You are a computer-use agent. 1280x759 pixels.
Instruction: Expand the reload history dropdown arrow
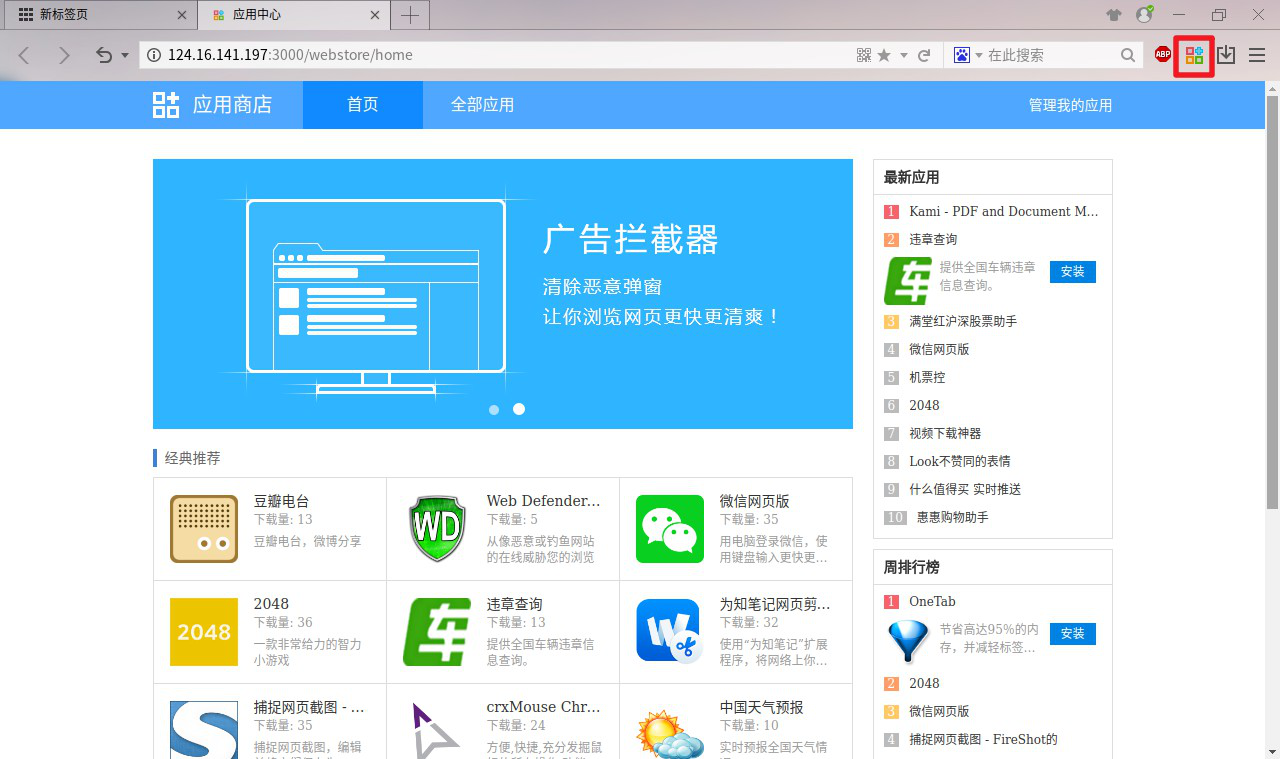coord(123,55)
